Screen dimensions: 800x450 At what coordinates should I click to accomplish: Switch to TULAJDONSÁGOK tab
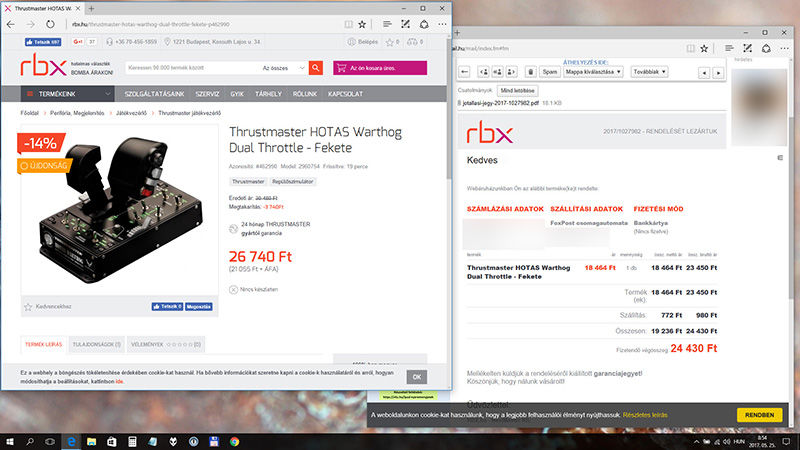point(96,344)
